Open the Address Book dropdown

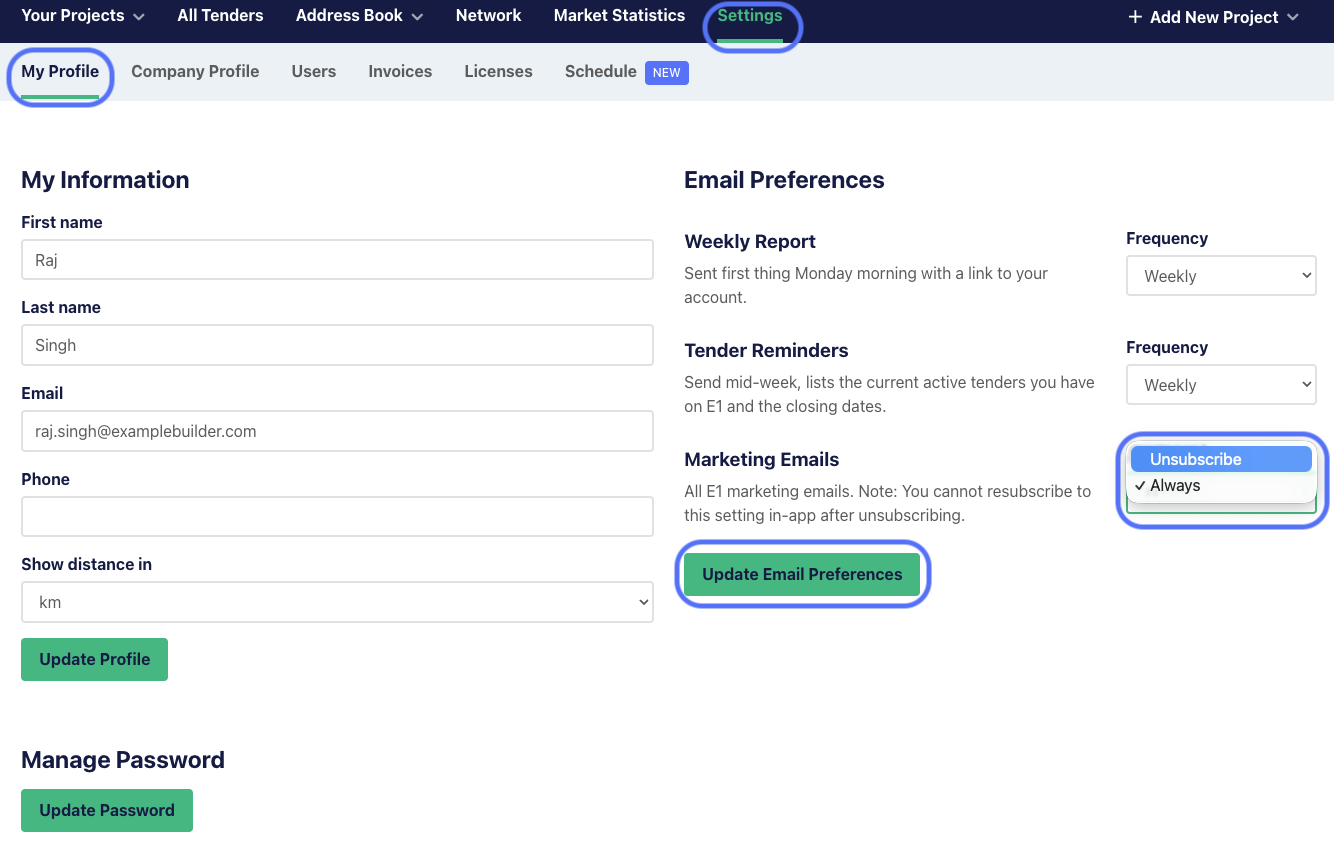click(x=359, y=16)
